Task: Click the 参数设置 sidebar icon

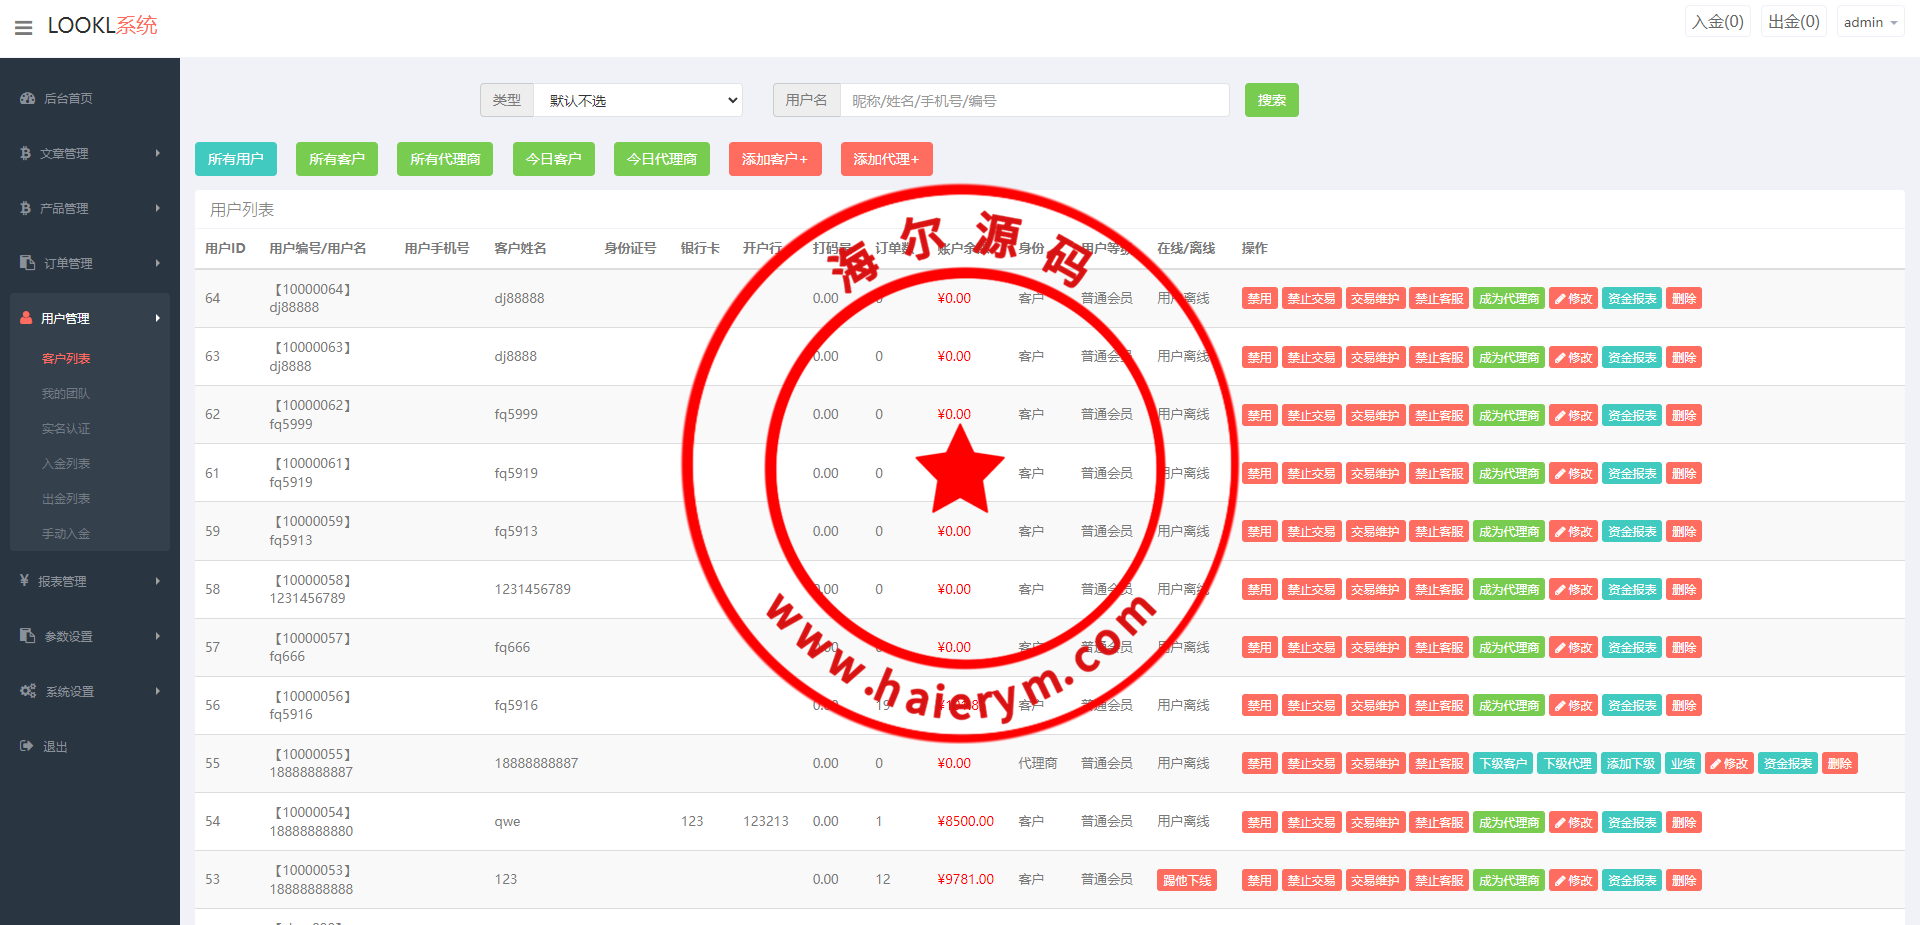Action: (27, 636)
